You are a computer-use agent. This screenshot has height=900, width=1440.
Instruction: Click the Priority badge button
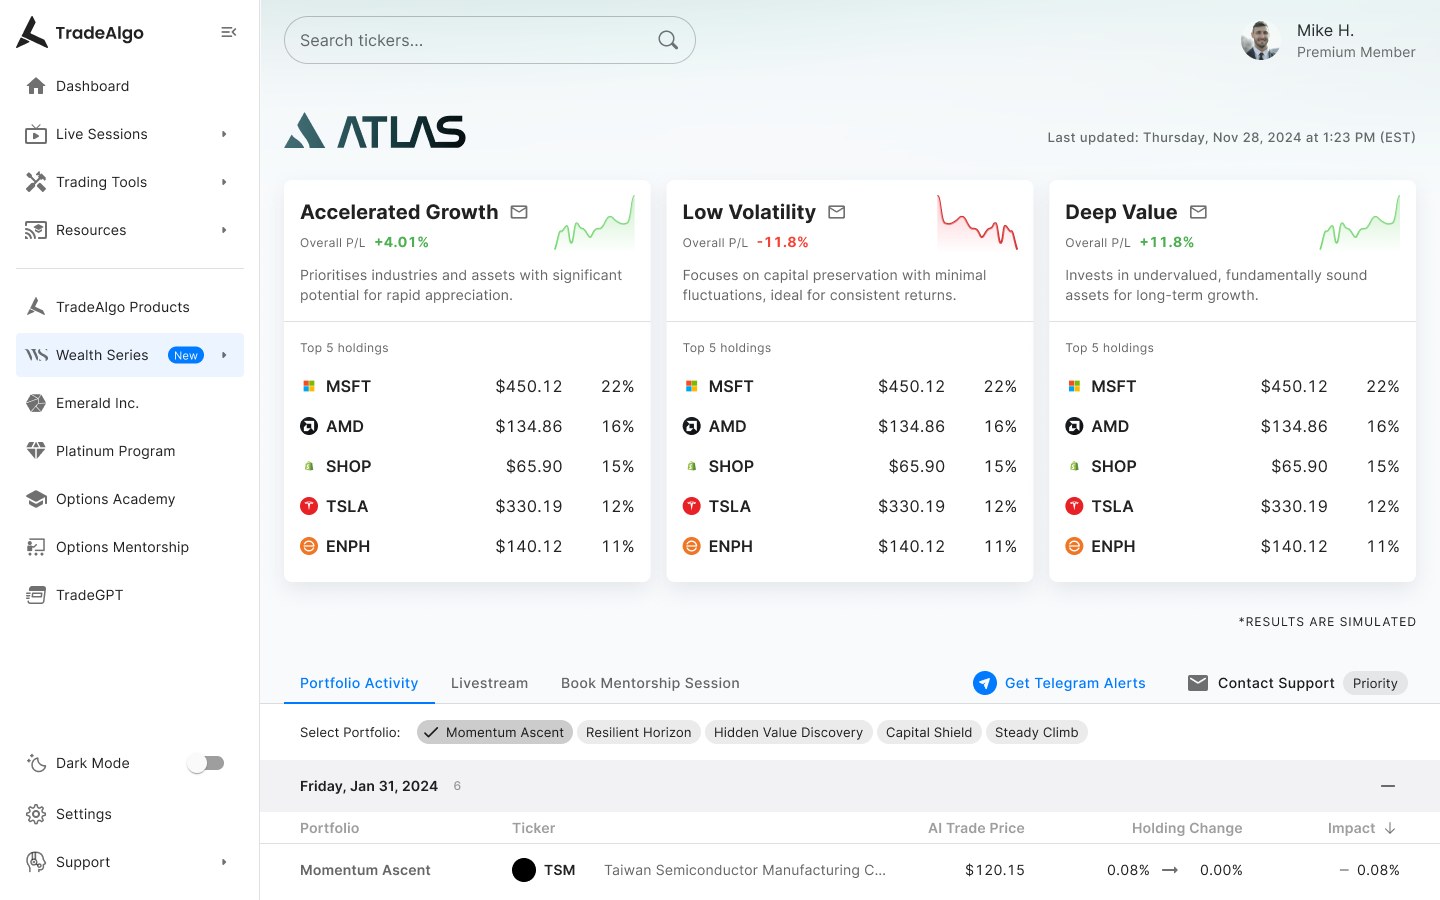(1375, 683)
